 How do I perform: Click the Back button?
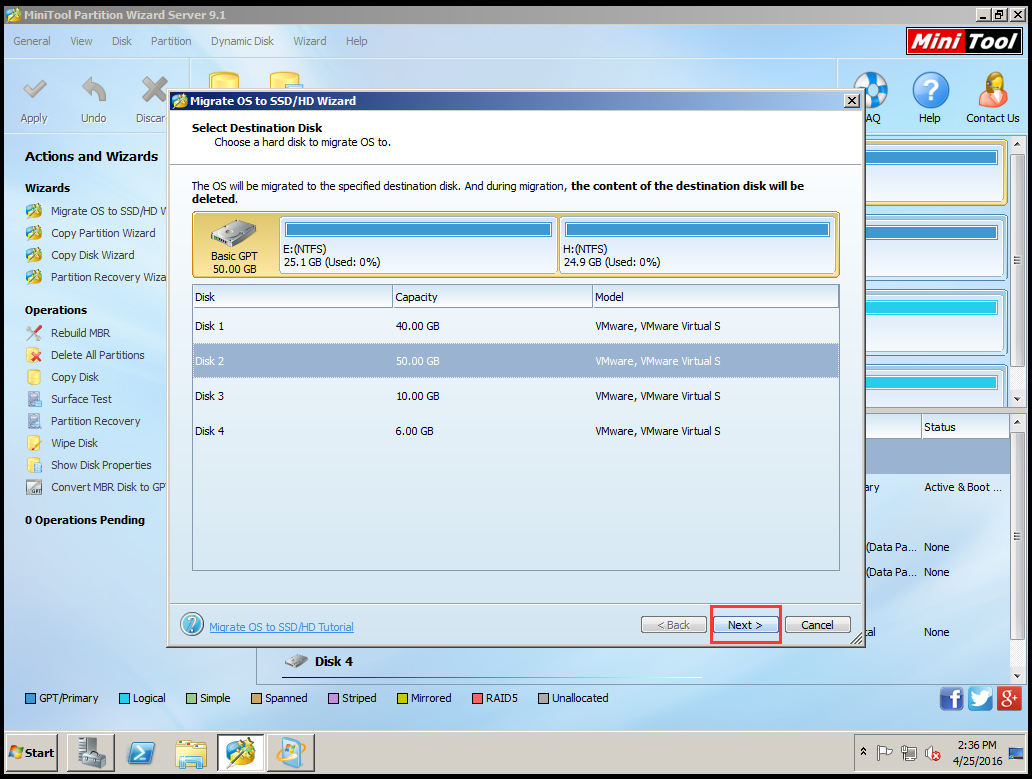point(674,625)
